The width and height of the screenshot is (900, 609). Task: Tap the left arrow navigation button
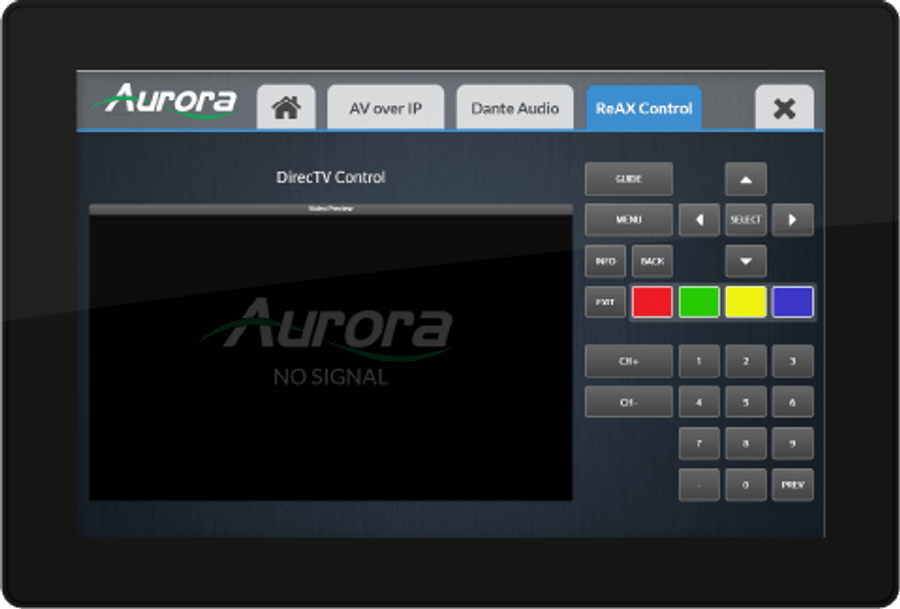[699, 220]
